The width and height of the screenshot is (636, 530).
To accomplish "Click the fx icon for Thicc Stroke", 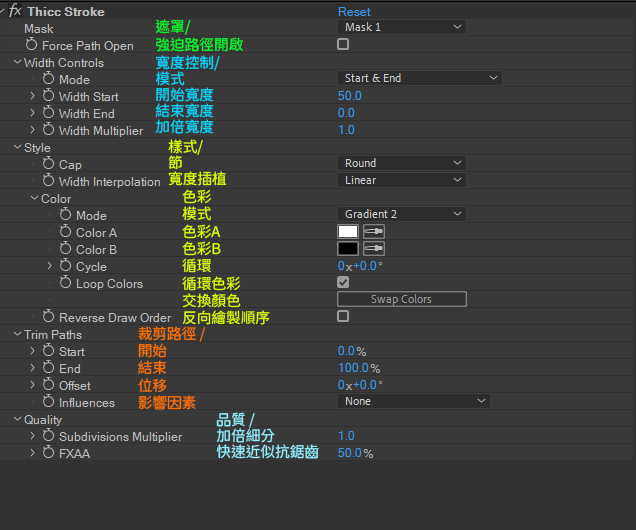I will coord(15,11).
